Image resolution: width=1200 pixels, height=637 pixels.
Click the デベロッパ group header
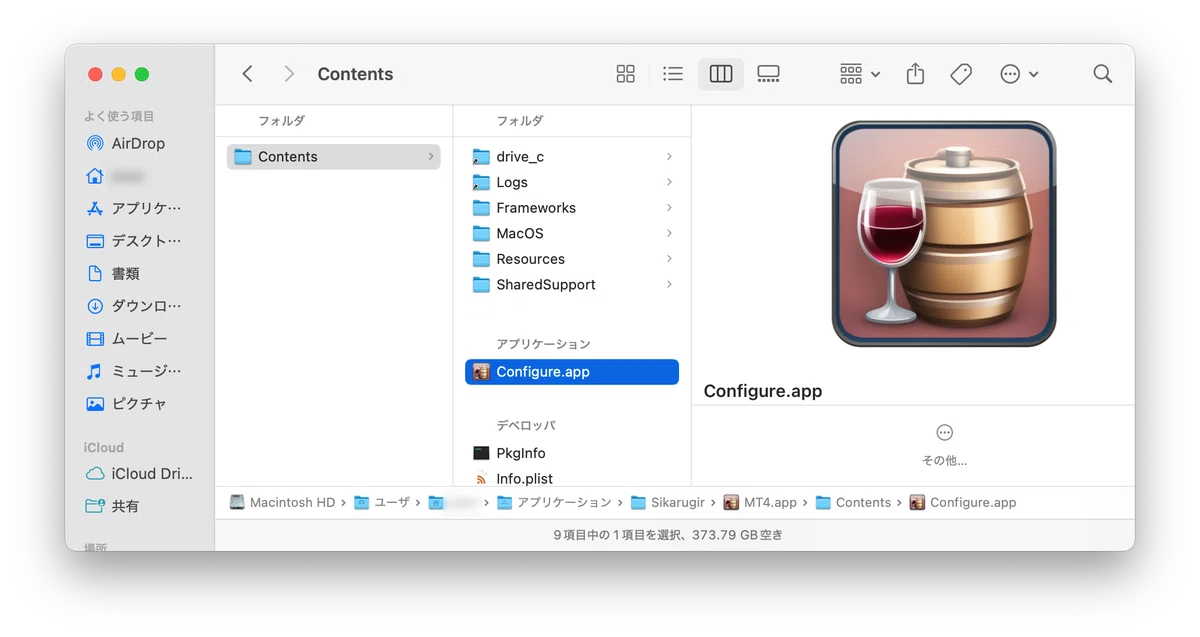coord(525,426)
